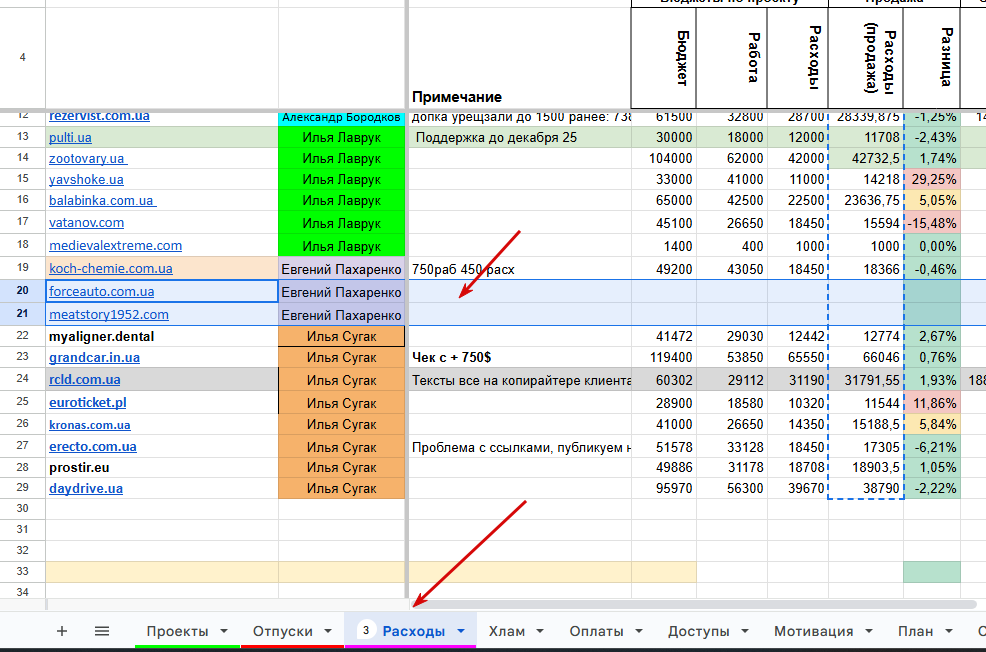Image resolution: width=986 pixels, height=652 pixels.
Task: Click the Разница column header
Action: (932, 57)
